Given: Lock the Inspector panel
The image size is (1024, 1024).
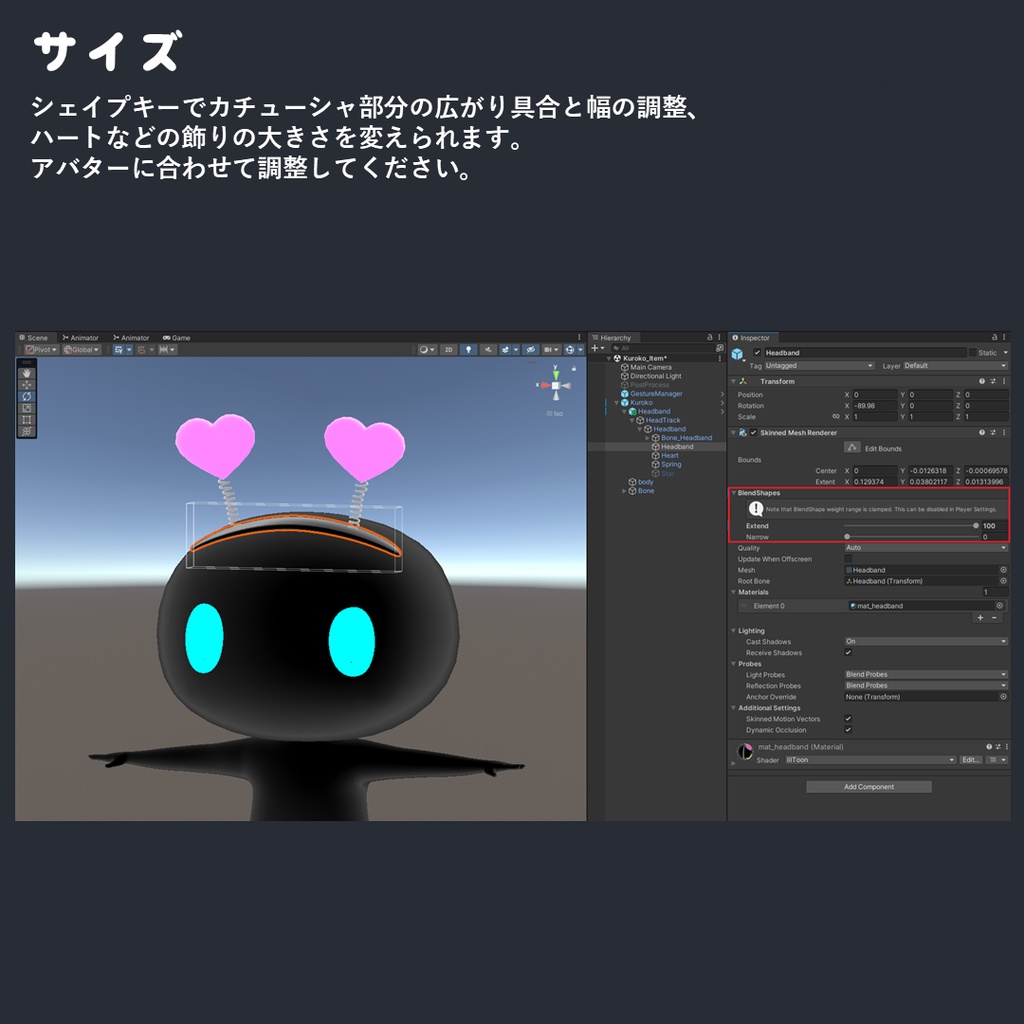Looking at the screenshot, I should pos(992,337).
